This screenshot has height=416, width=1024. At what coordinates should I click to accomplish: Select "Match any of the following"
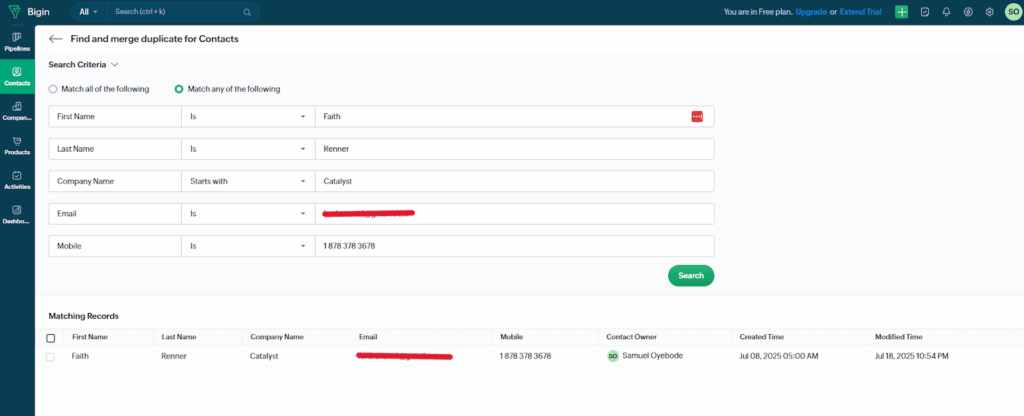(179, 89)
